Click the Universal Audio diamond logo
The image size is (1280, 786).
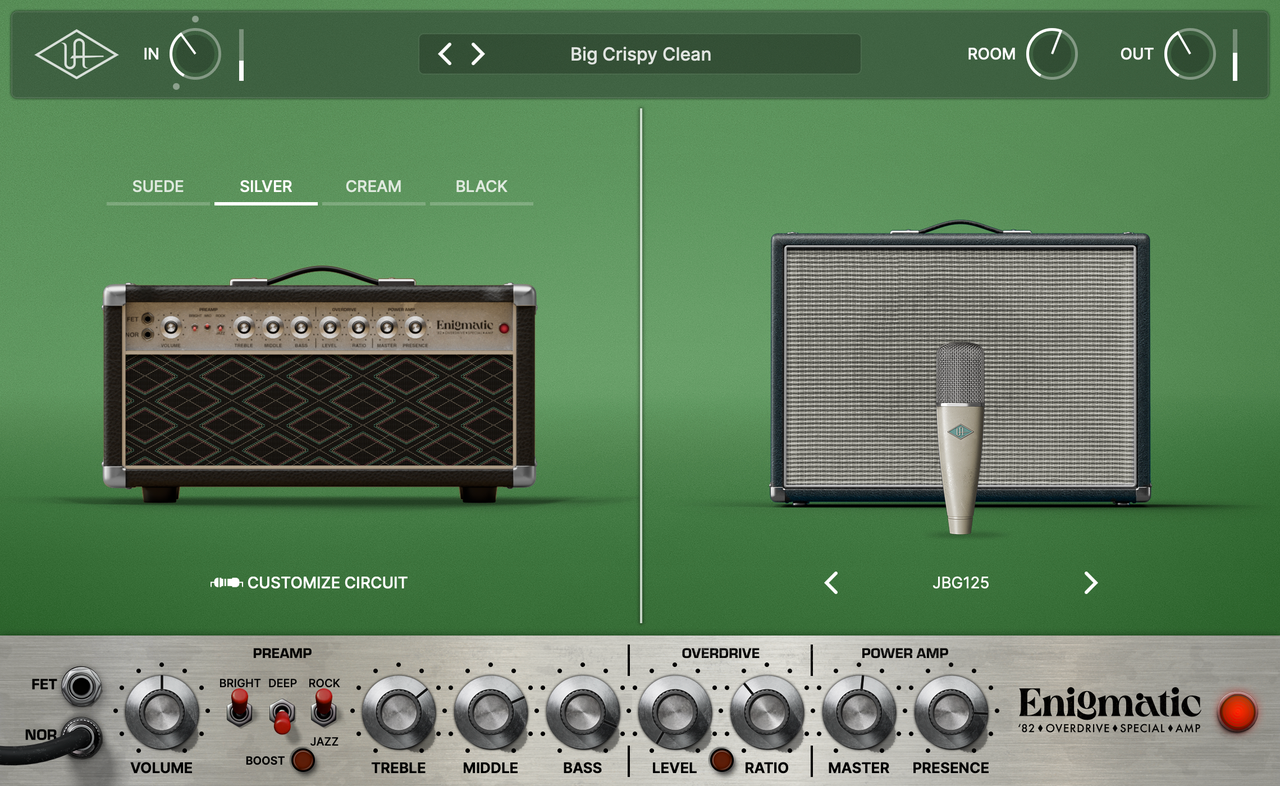click(x=77, y=54)
